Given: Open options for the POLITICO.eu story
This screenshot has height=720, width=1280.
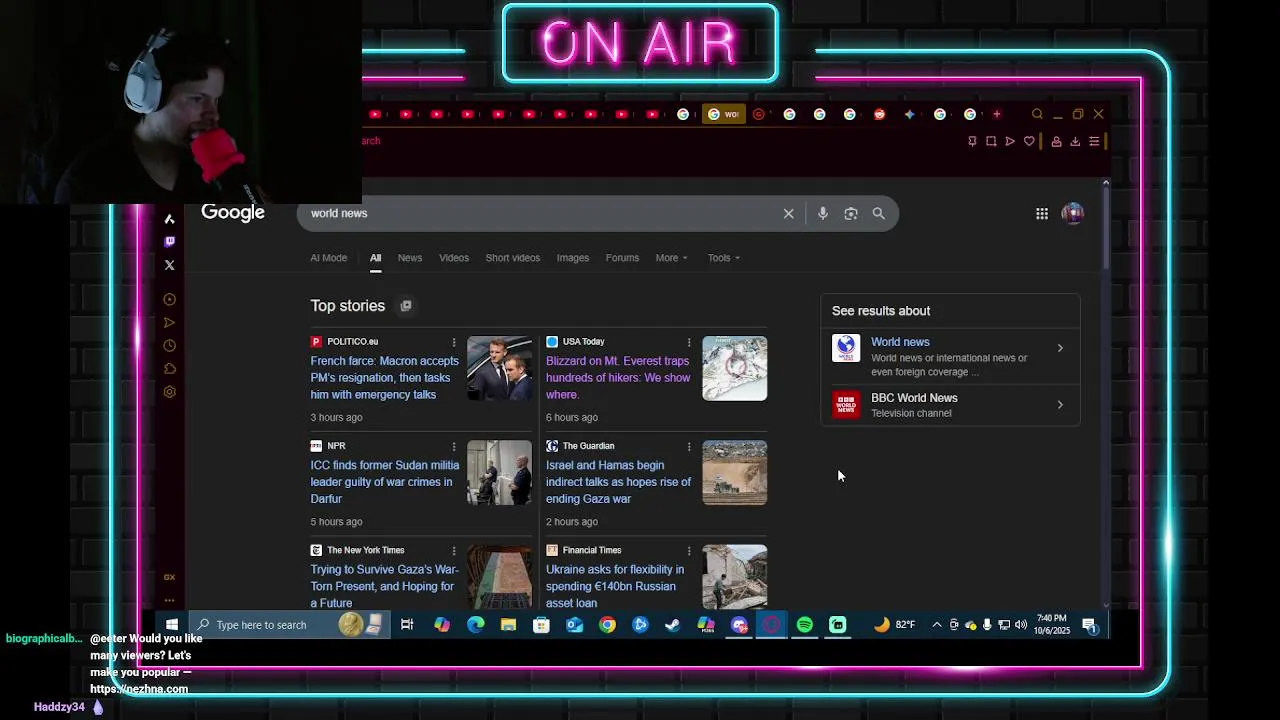Looking at the screenshot, I should (x=454, y=342).
